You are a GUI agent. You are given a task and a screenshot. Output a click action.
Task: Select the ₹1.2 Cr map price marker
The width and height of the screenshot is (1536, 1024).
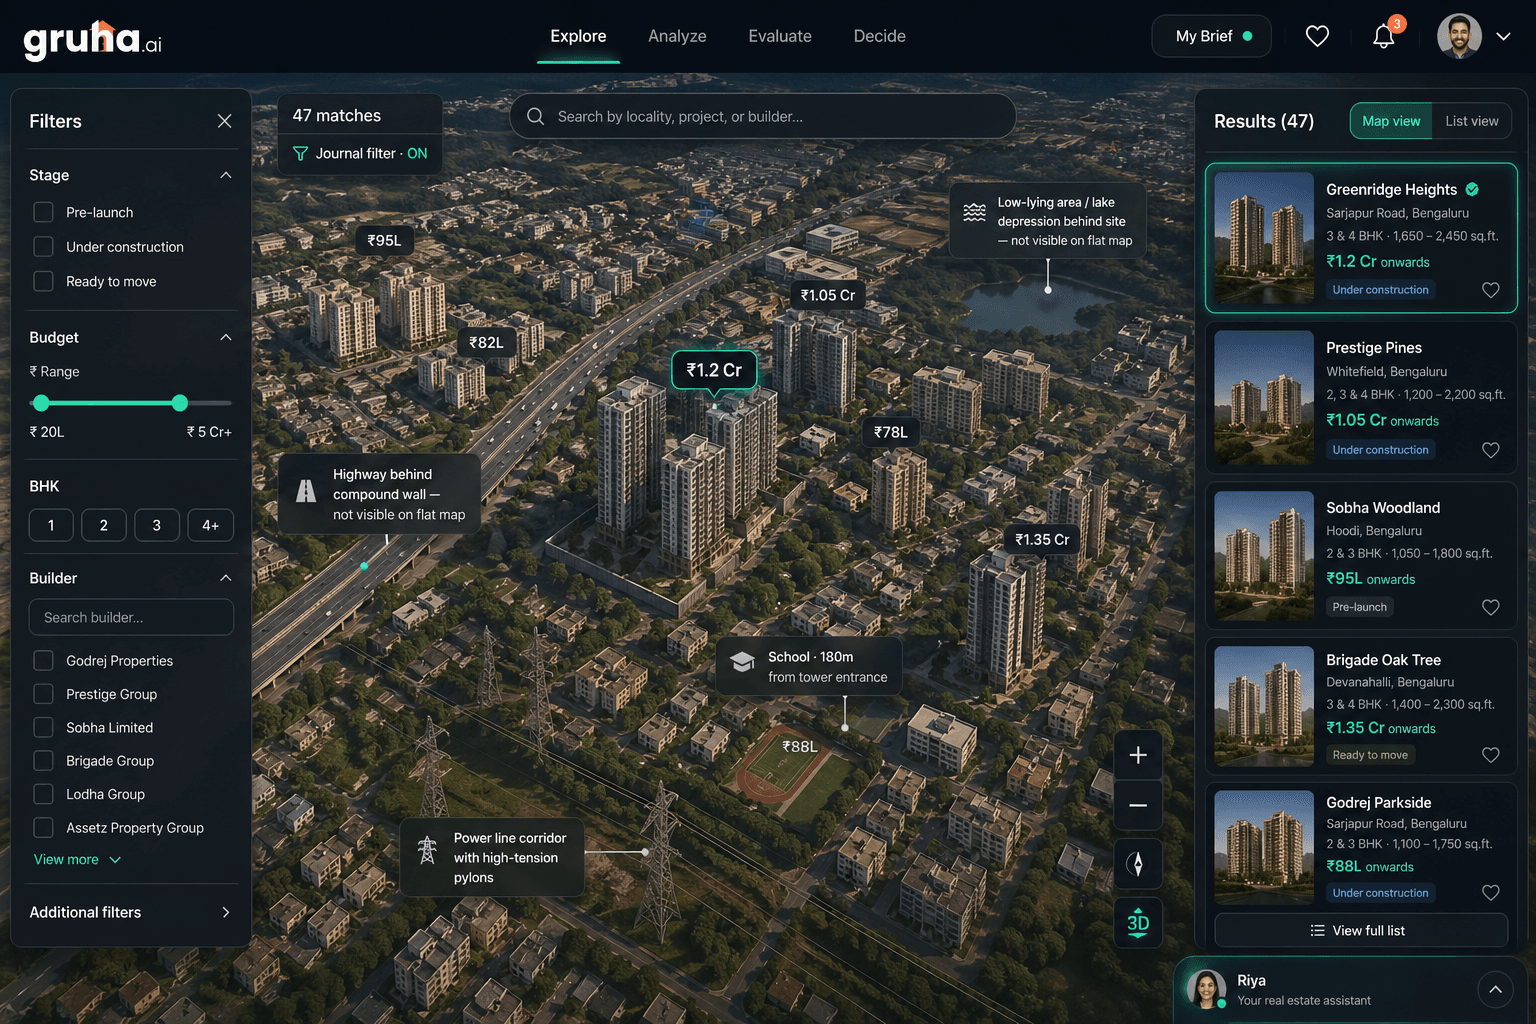(714, 370)
